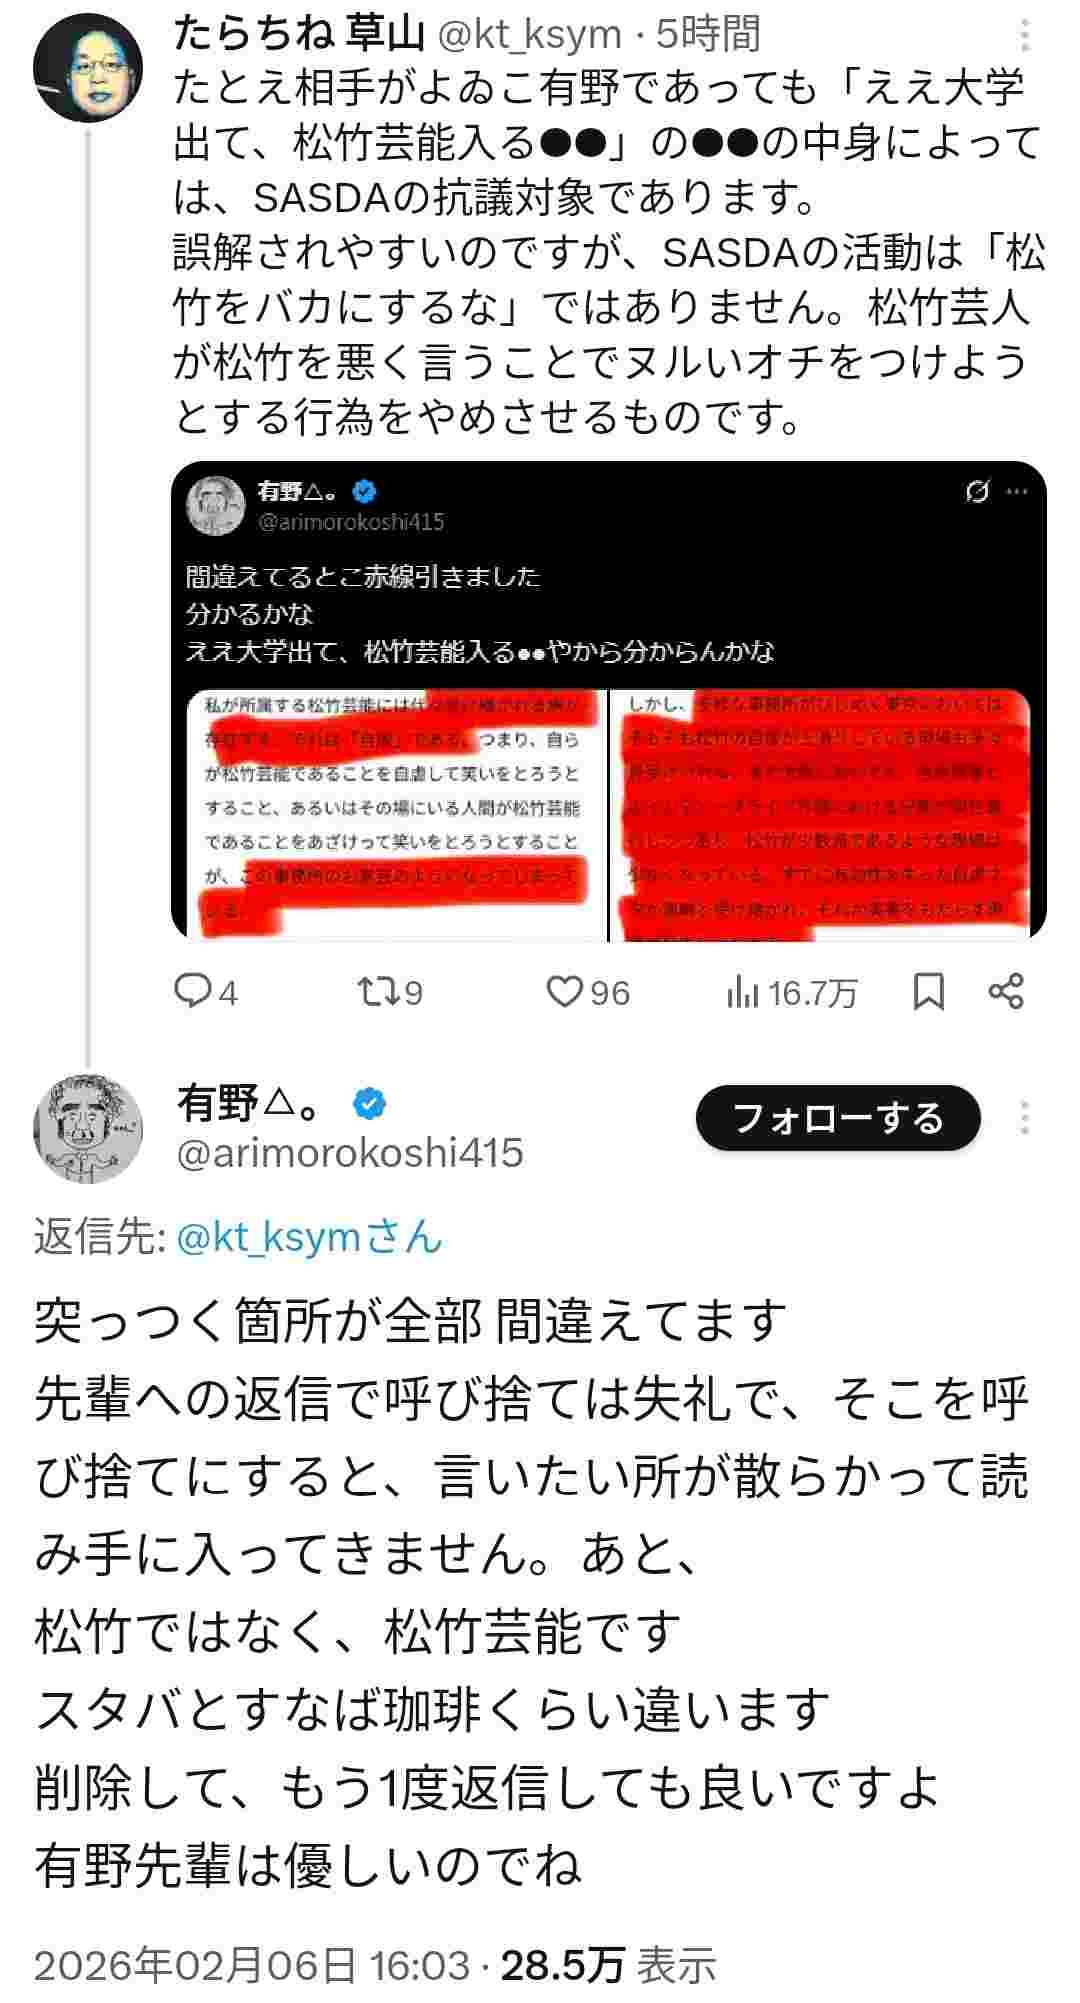Open more options for top tweet
1080x2003 pixels.
point(1026,36)
